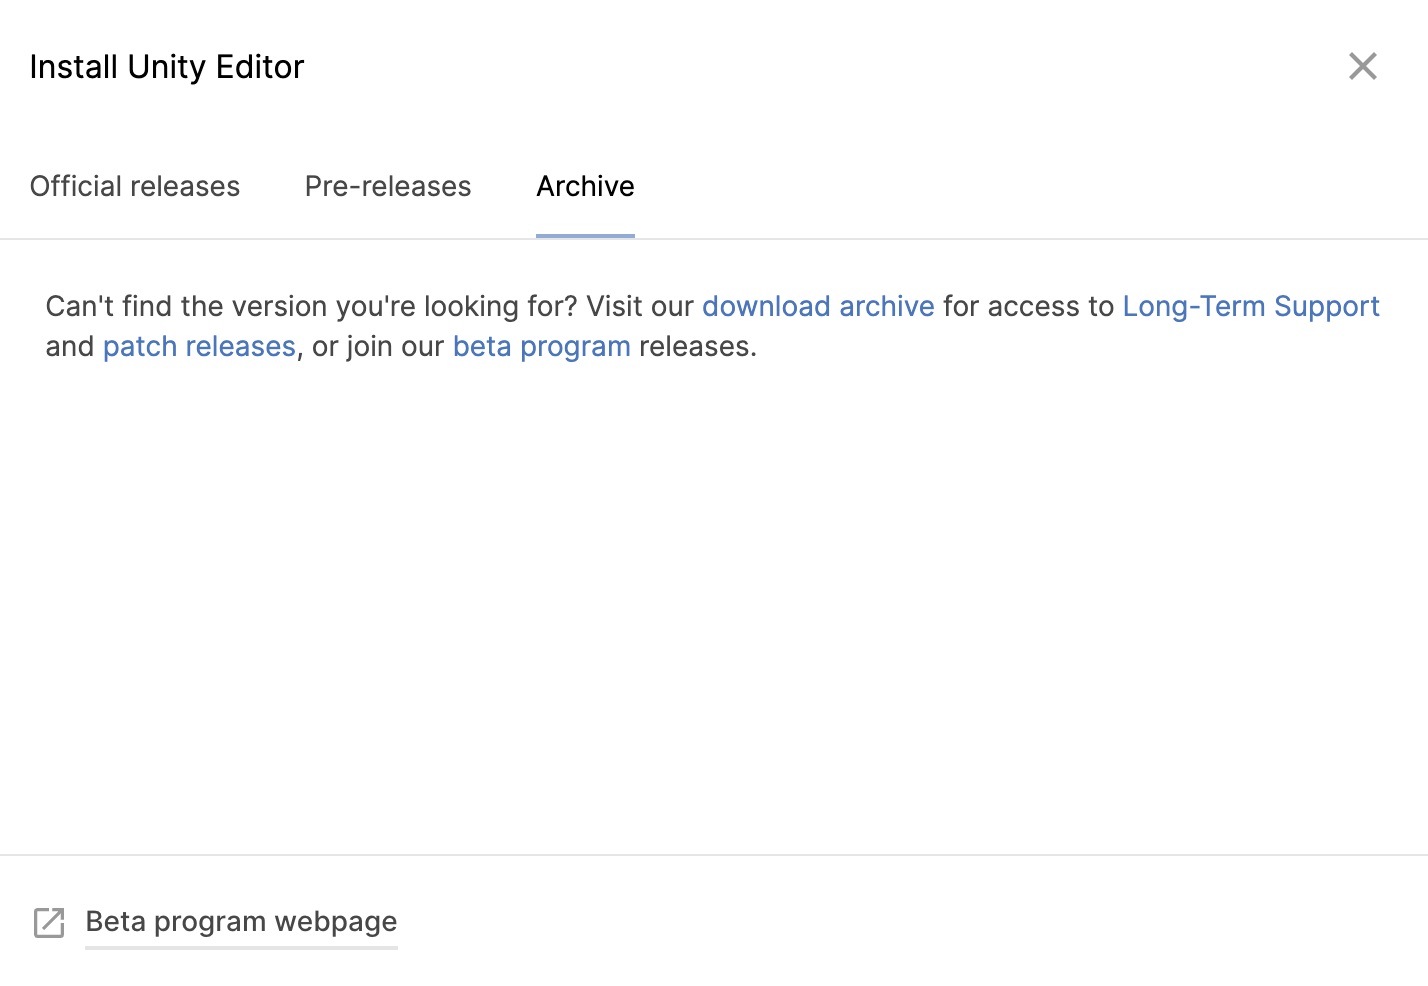1428x986 pixels.
Task: Click the X icon in the dialog header
Action: click(x=1362, y=67)
